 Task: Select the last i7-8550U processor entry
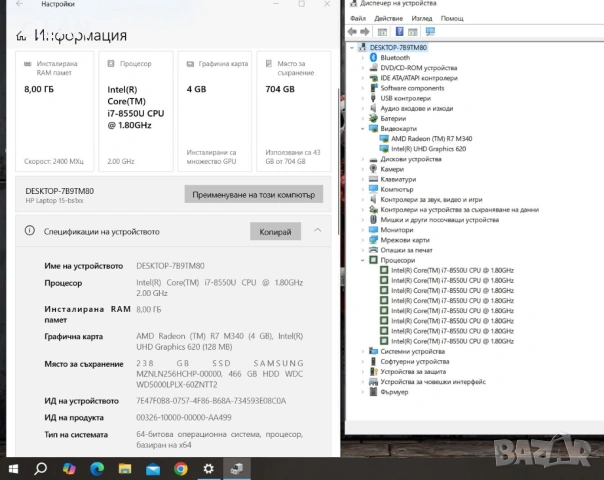click(x=452, y=341)
